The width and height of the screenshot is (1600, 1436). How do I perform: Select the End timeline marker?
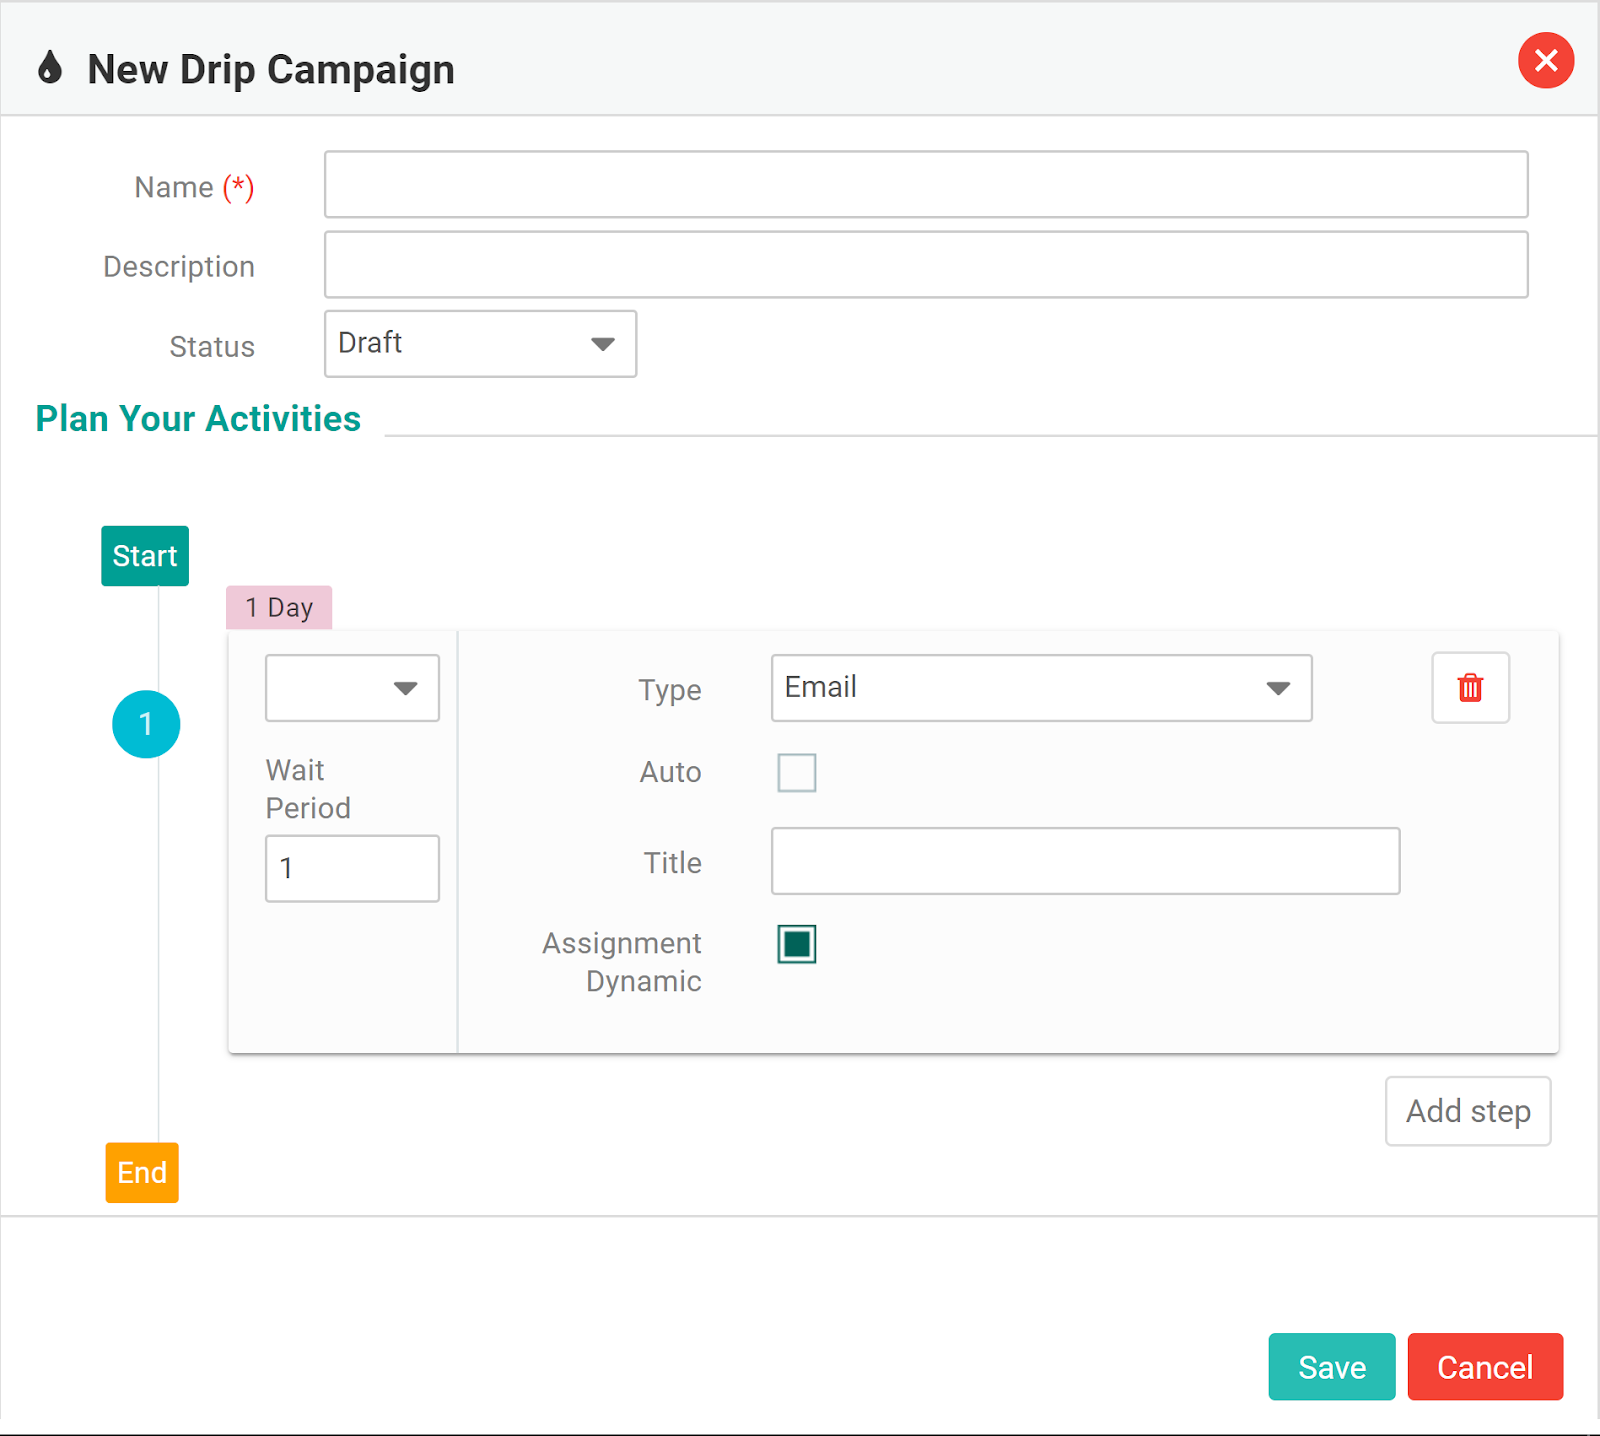(x=142, y=1173)
